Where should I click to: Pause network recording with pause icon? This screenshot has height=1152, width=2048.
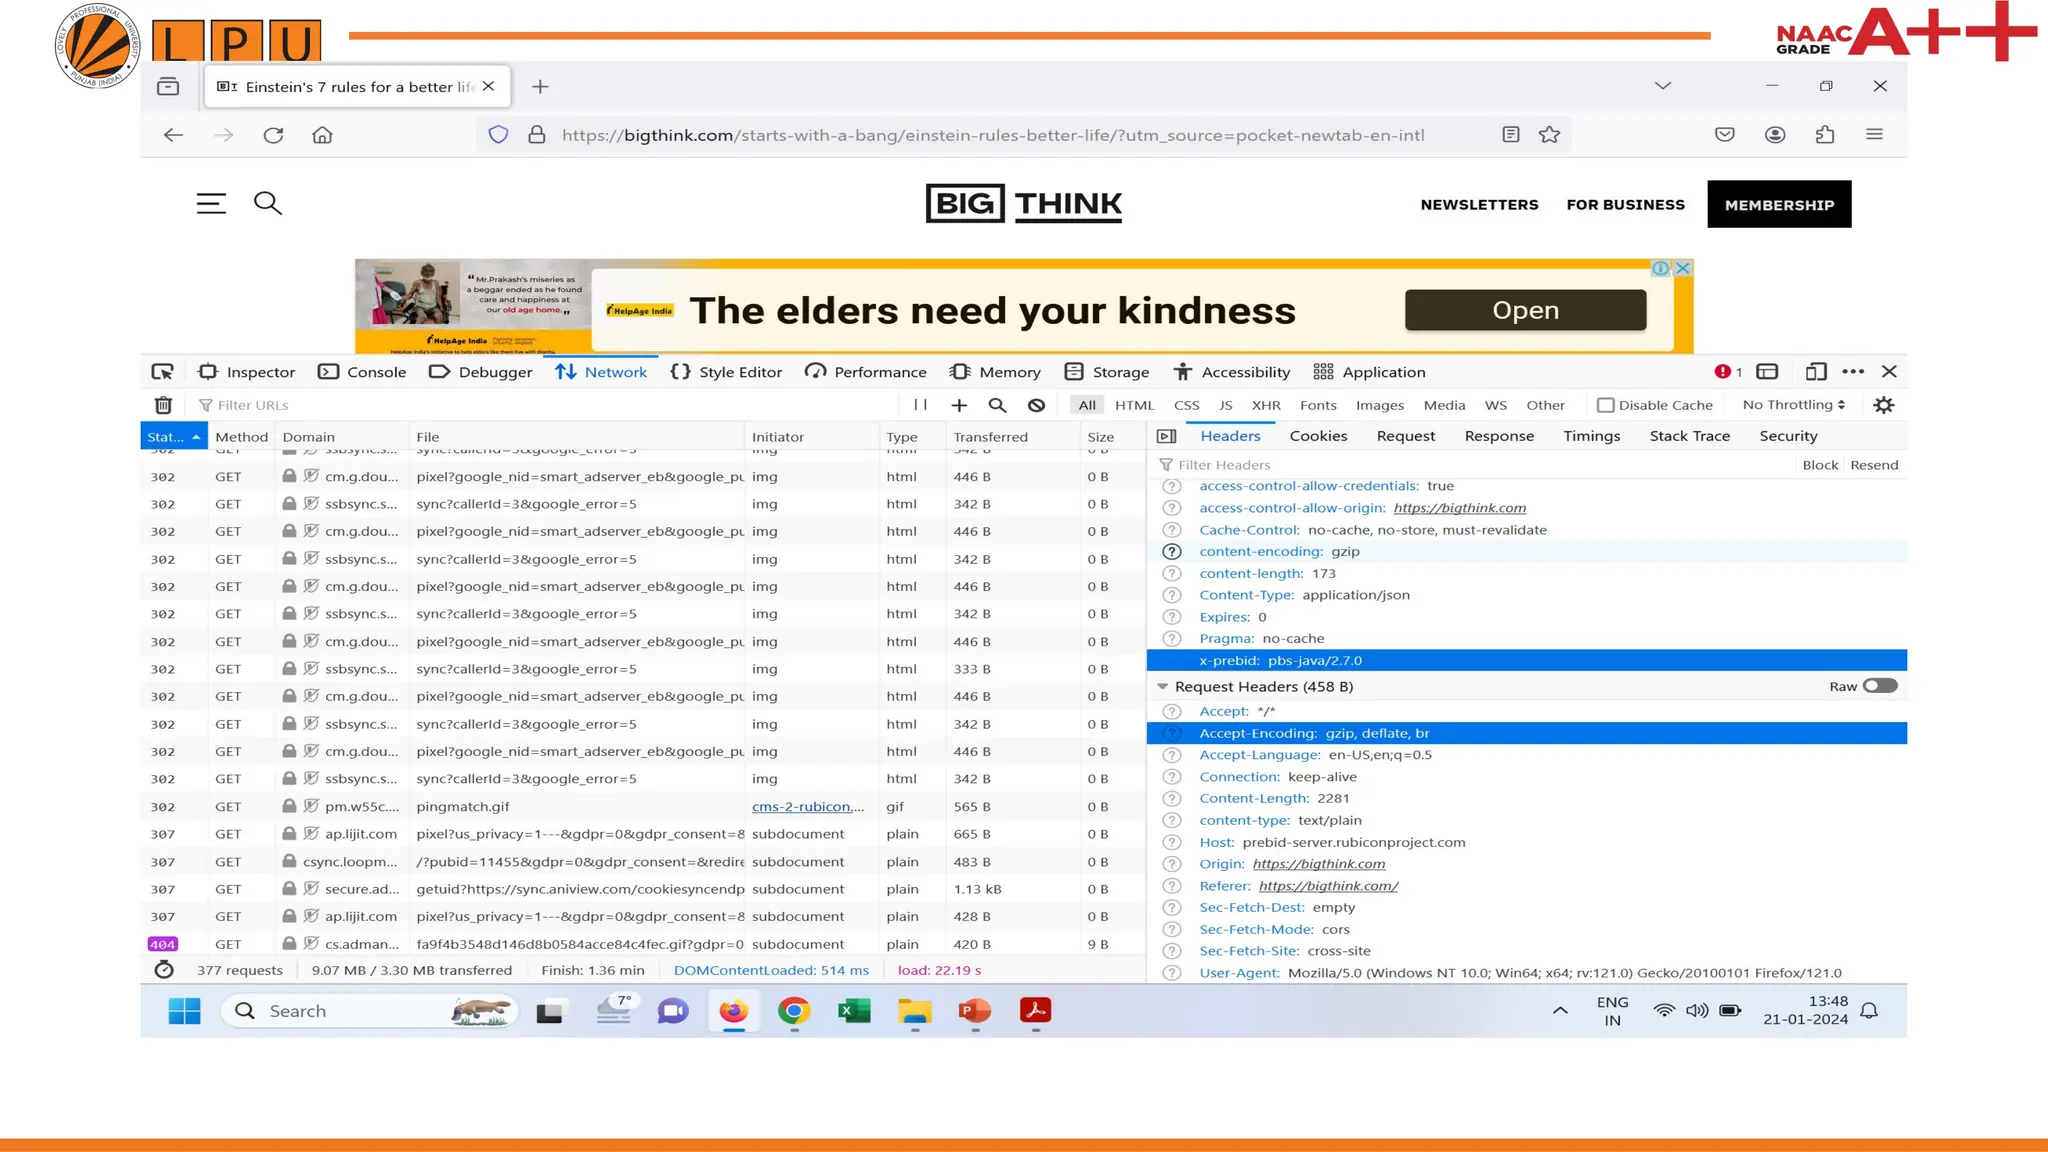pos(920,405)
